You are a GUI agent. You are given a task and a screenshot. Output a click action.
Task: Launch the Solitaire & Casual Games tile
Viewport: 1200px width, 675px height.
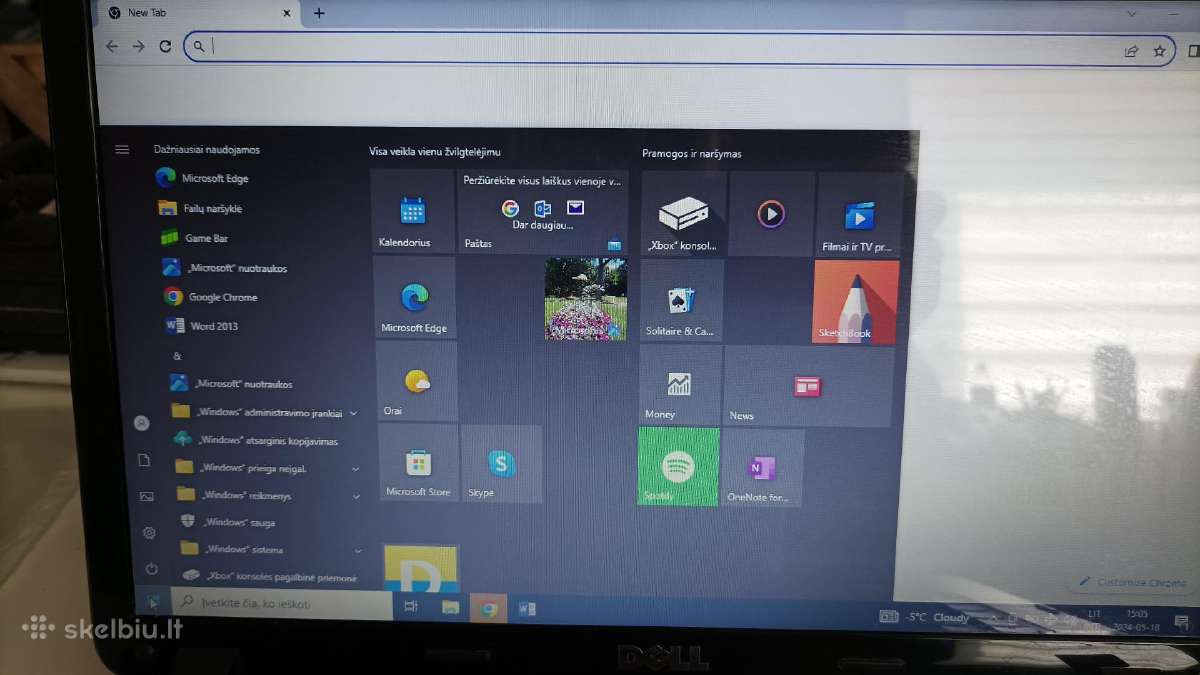coord(681,300)
